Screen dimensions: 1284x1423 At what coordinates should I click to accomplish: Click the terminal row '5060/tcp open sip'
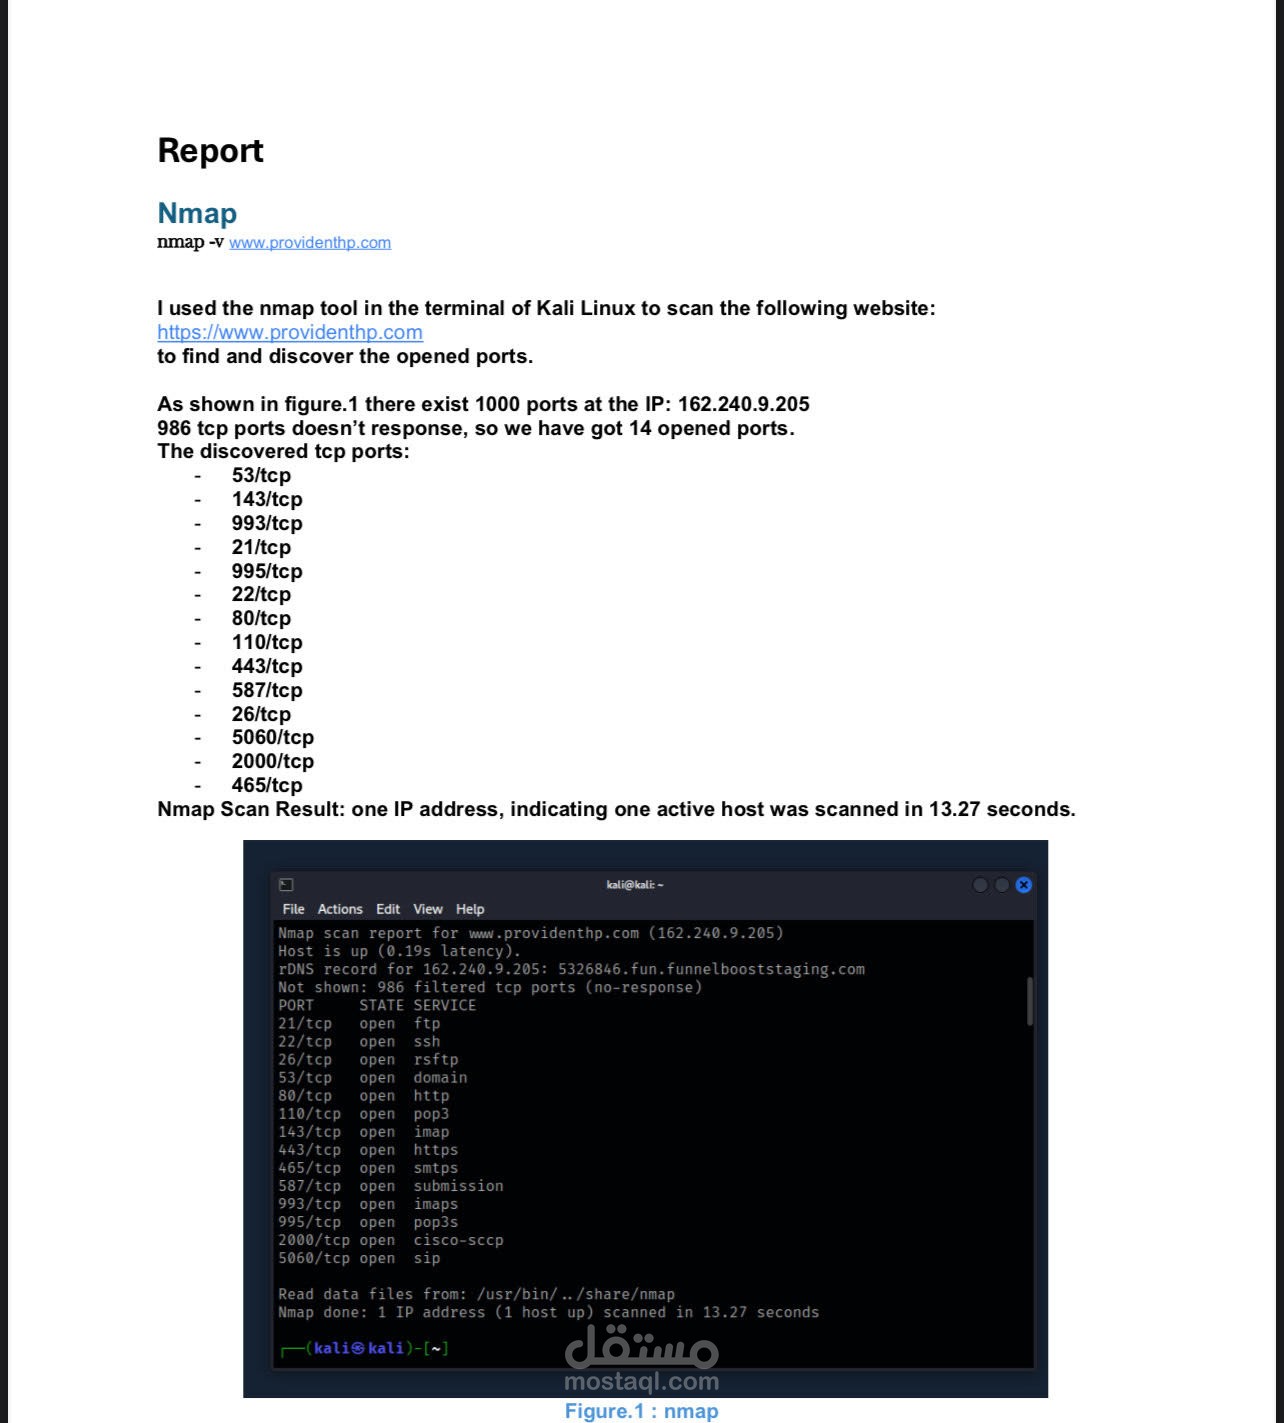(x=359, y=1258)
